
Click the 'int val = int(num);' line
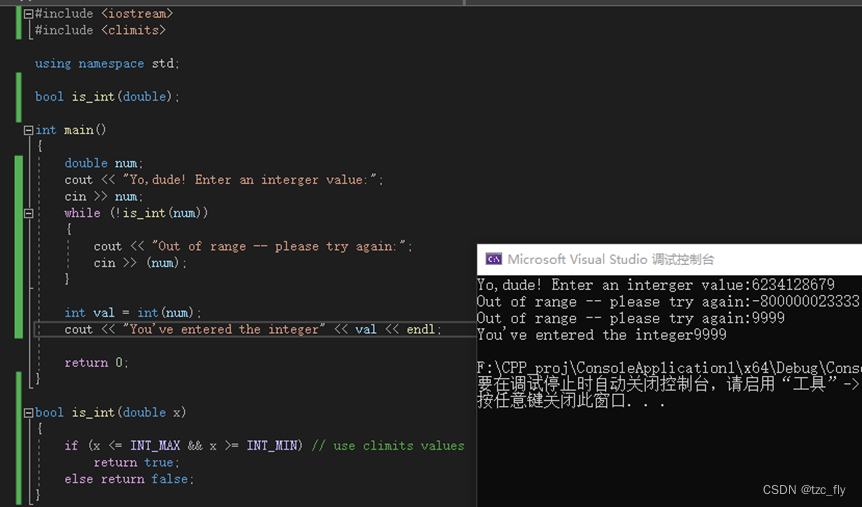[133, 313]
